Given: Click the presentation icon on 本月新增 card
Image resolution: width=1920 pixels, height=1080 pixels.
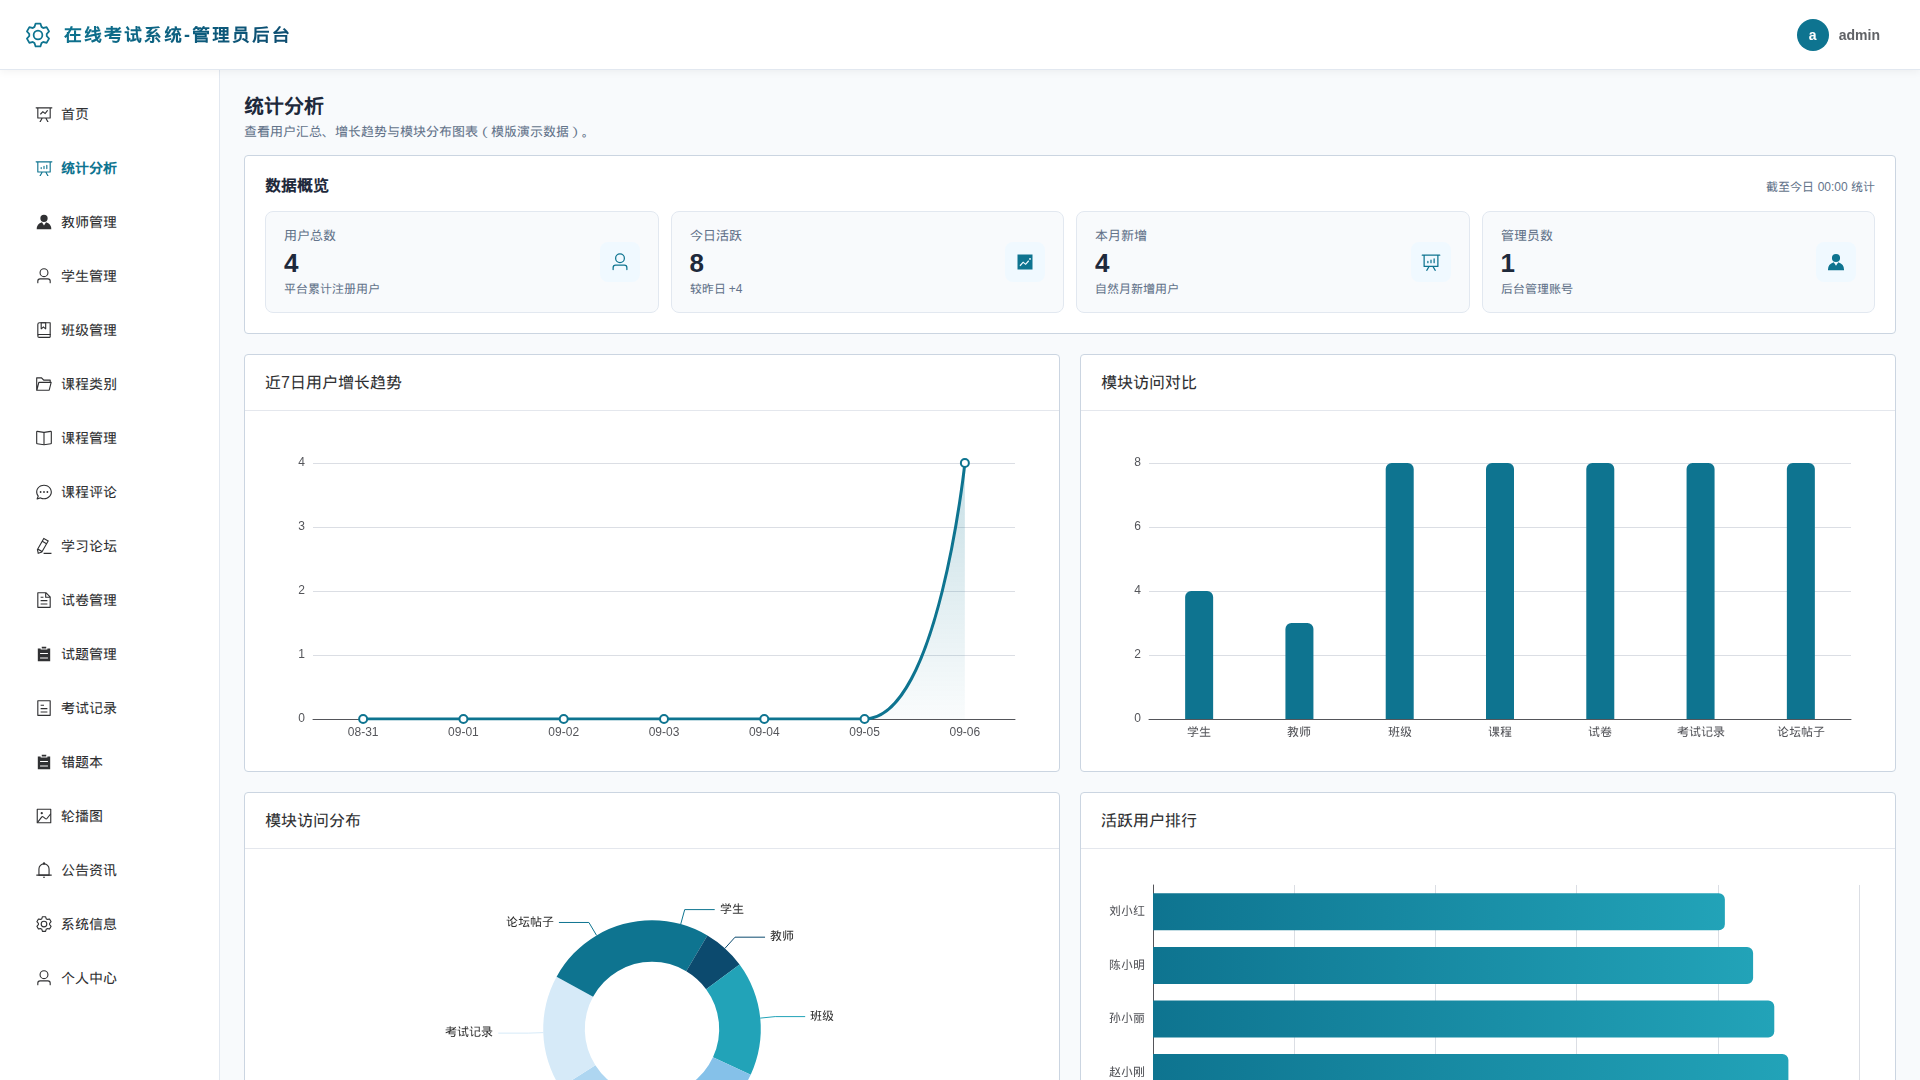Looking at the screenshot, I should [x=1431, y=262].
